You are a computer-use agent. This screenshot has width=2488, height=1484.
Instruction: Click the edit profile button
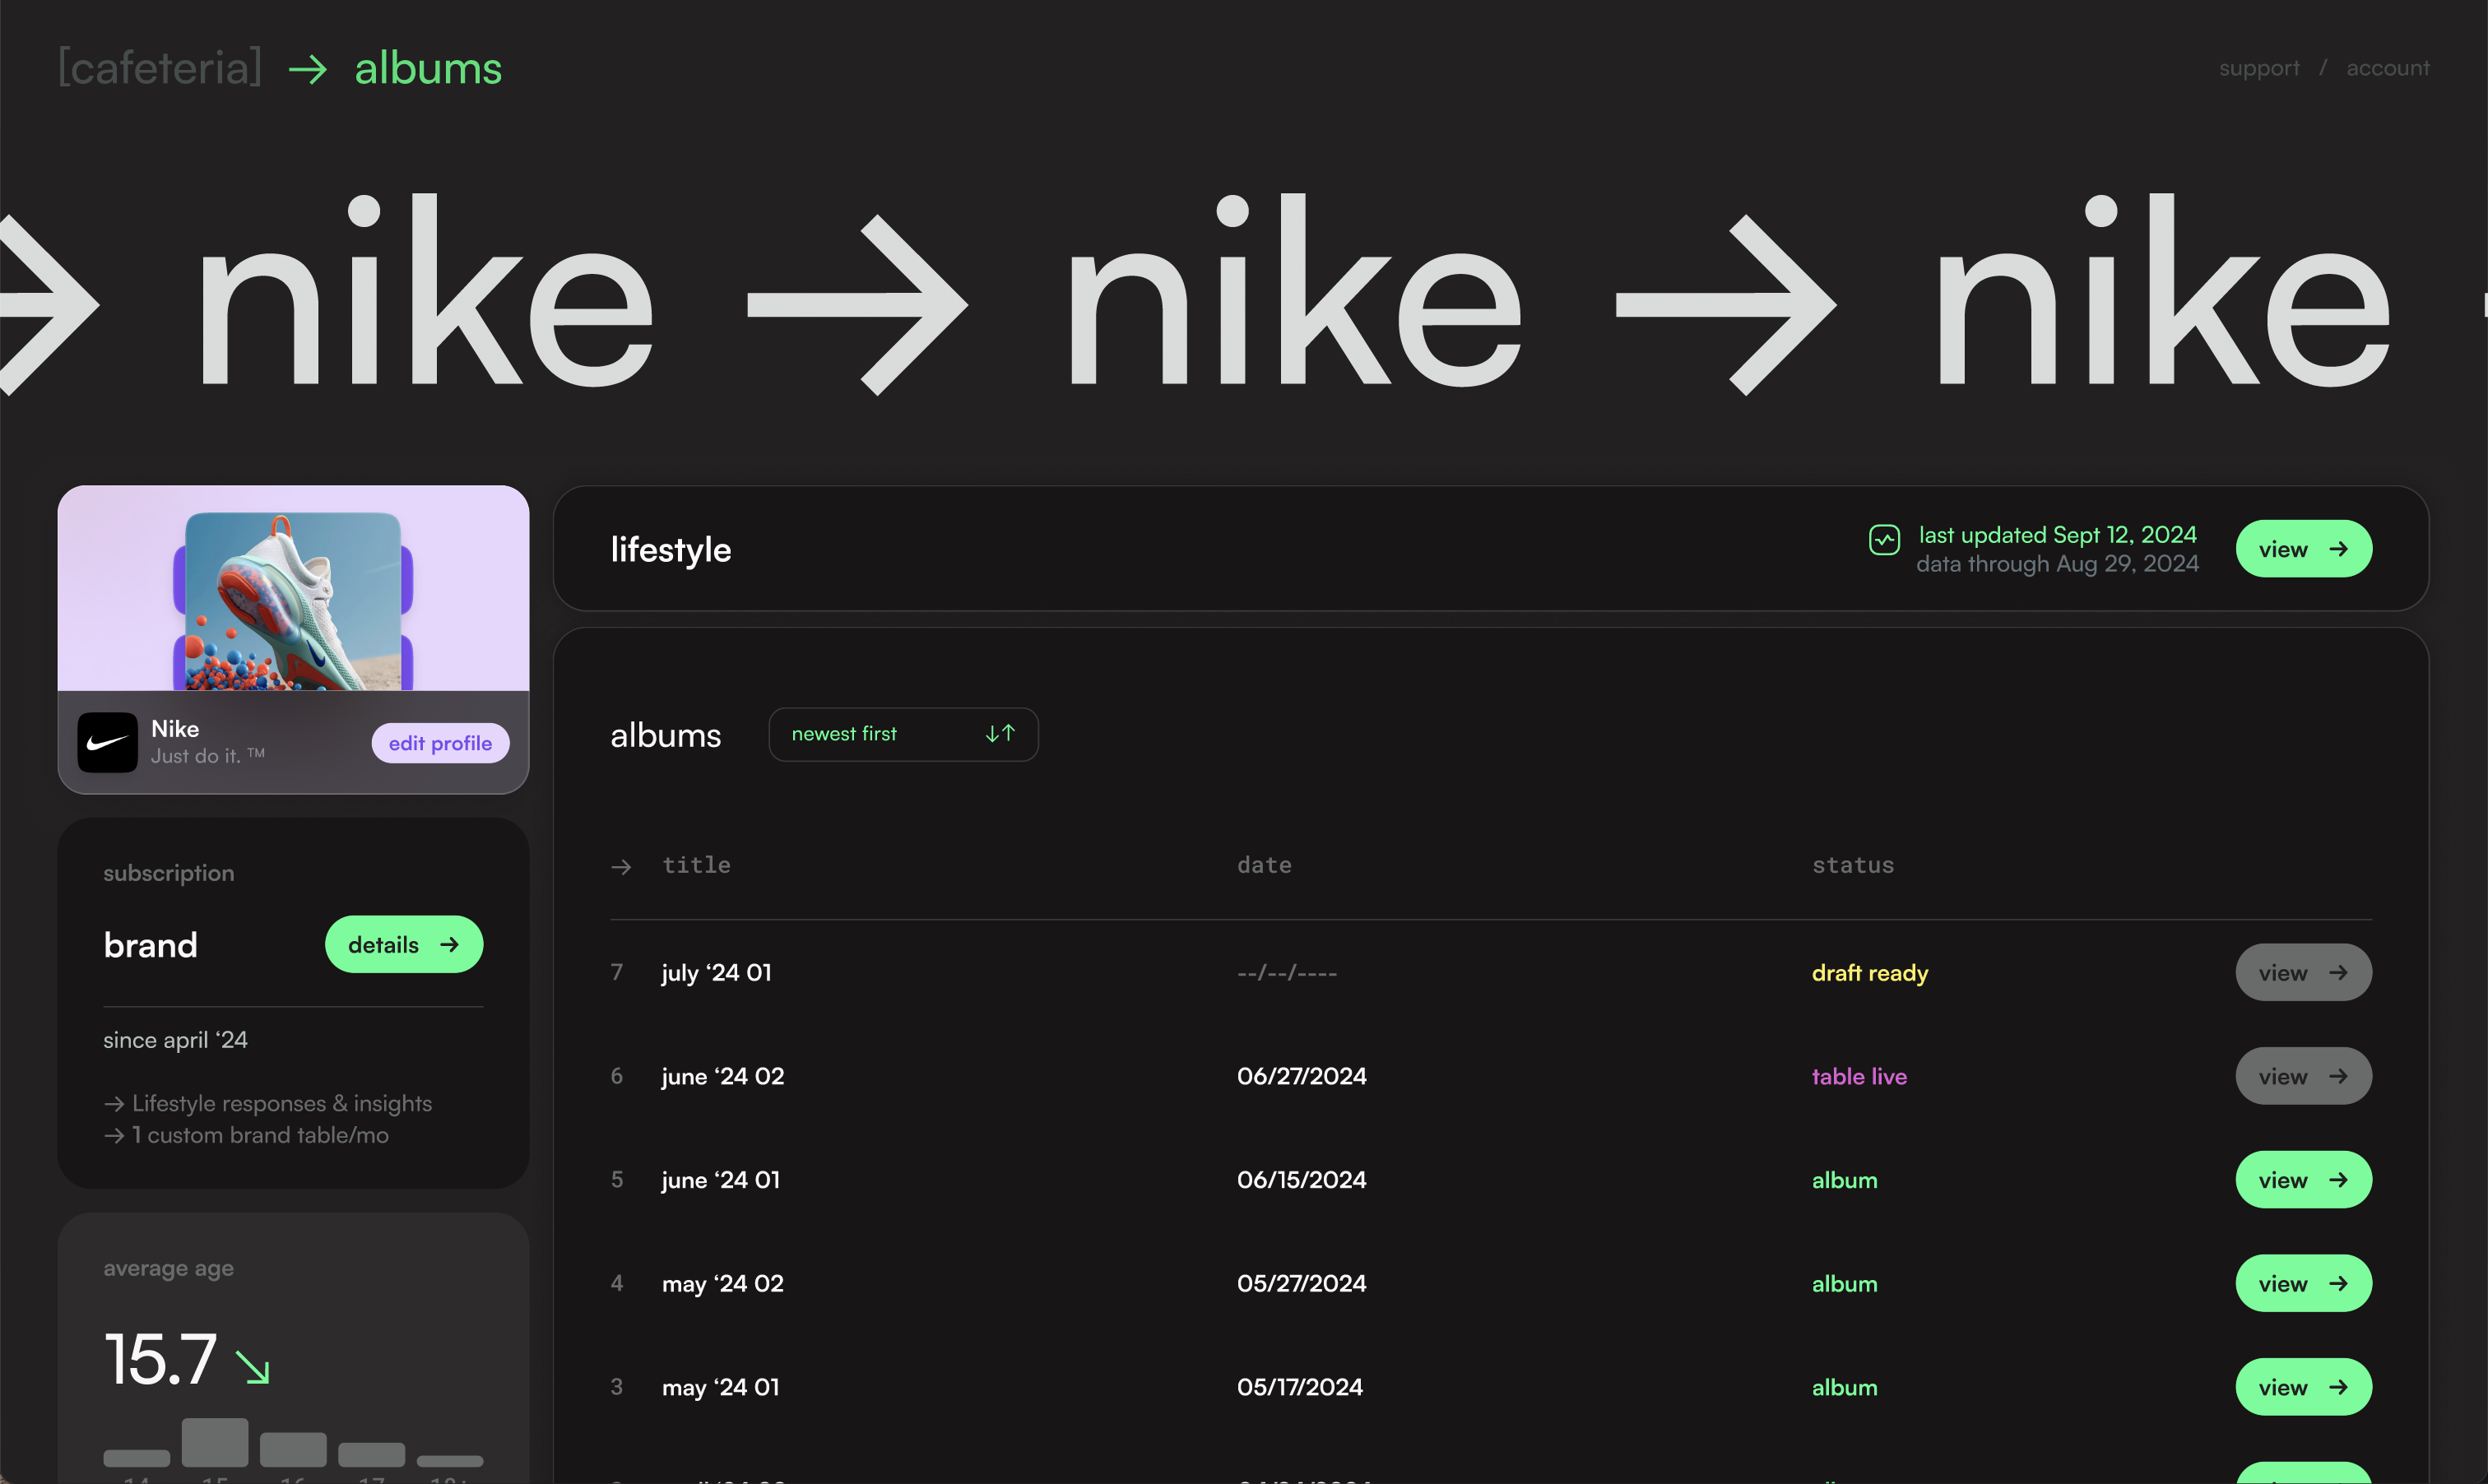click(x=440, y=743)
